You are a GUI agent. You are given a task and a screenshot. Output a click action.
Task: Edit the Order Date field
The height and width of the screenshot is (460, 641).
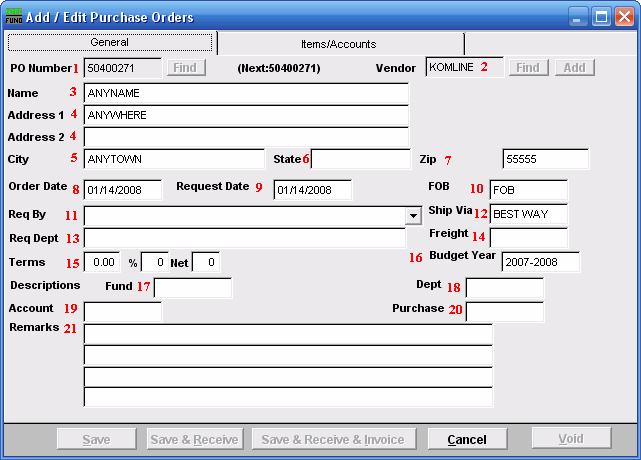(122, 190)
